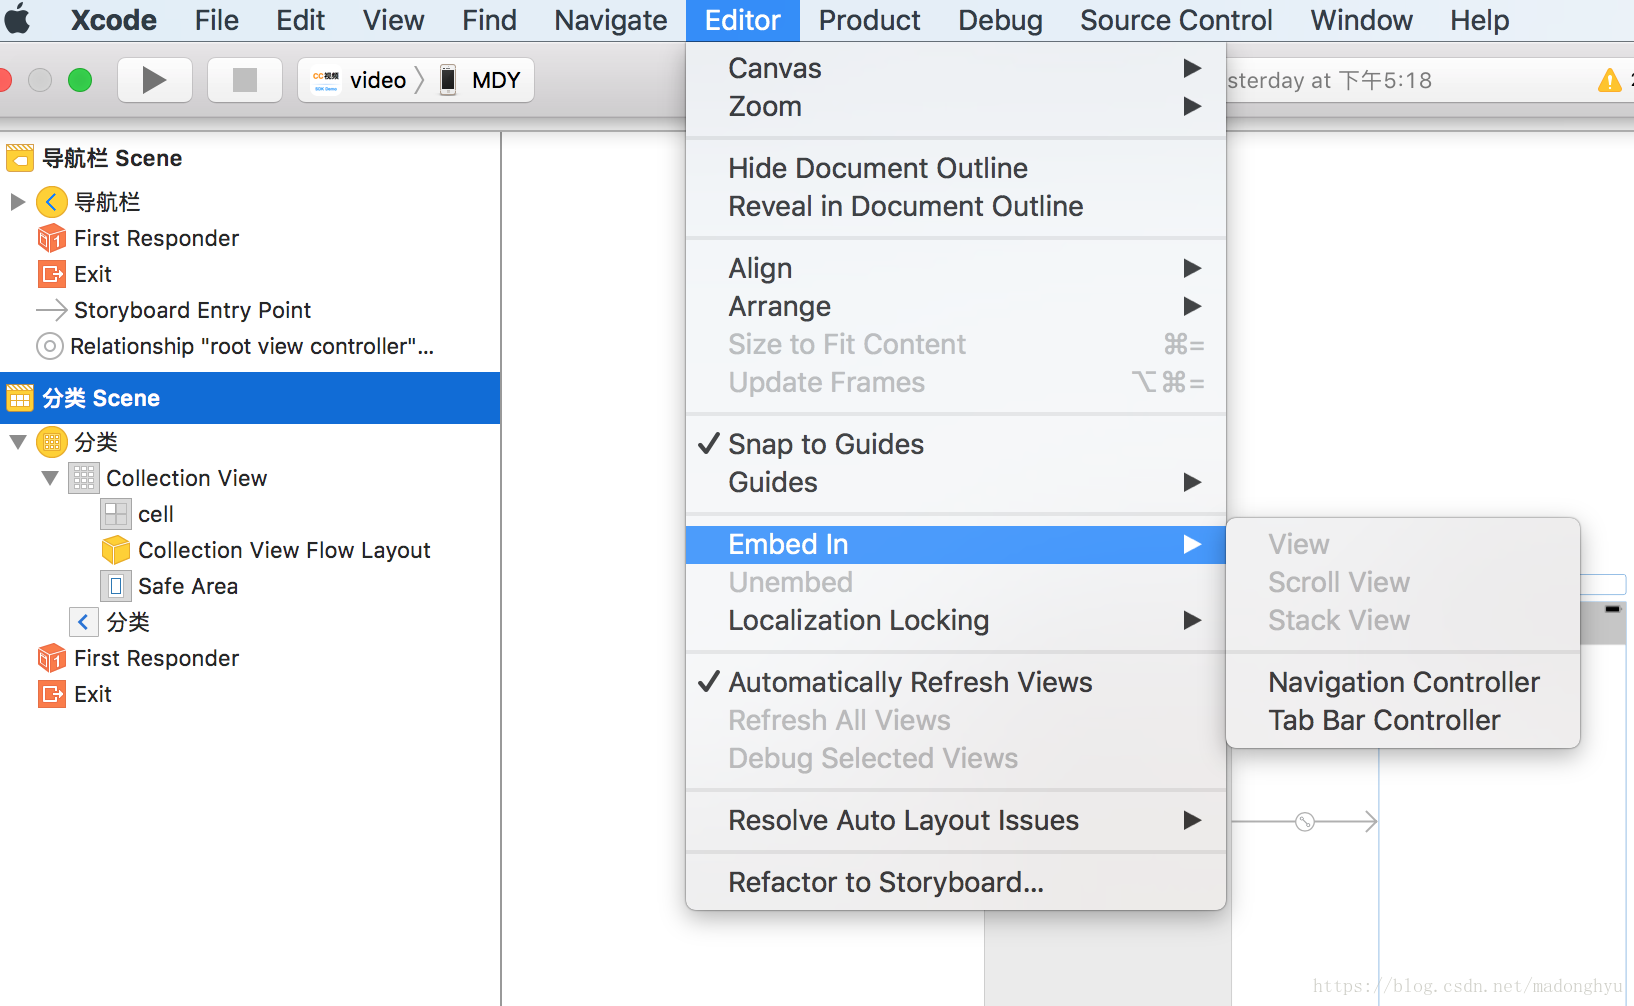The height and width of the screenshot is (1006, 1634).
Task: Open the Zoom submenu
Action: tap(955, 106)
